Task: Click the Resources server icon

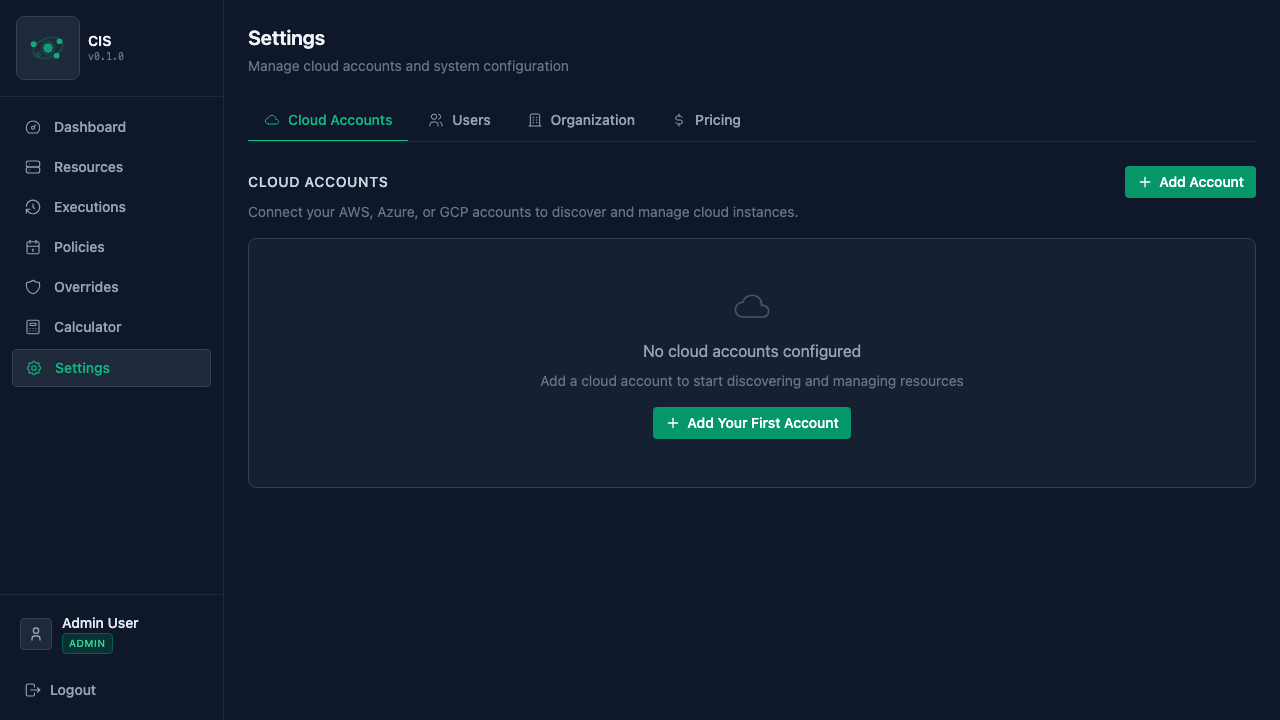Action: click(x=33, y=167)
